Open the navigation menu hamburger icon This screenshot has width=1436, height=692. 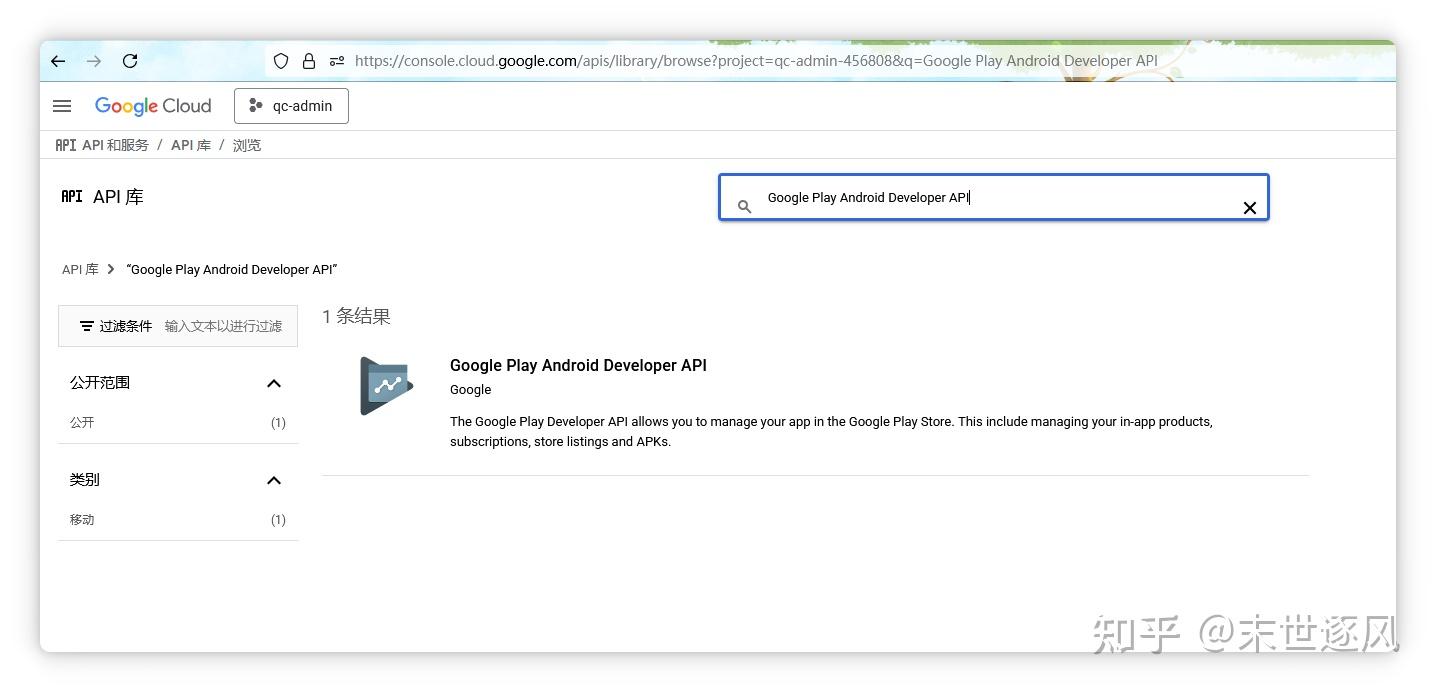click(x=61, y=105)
